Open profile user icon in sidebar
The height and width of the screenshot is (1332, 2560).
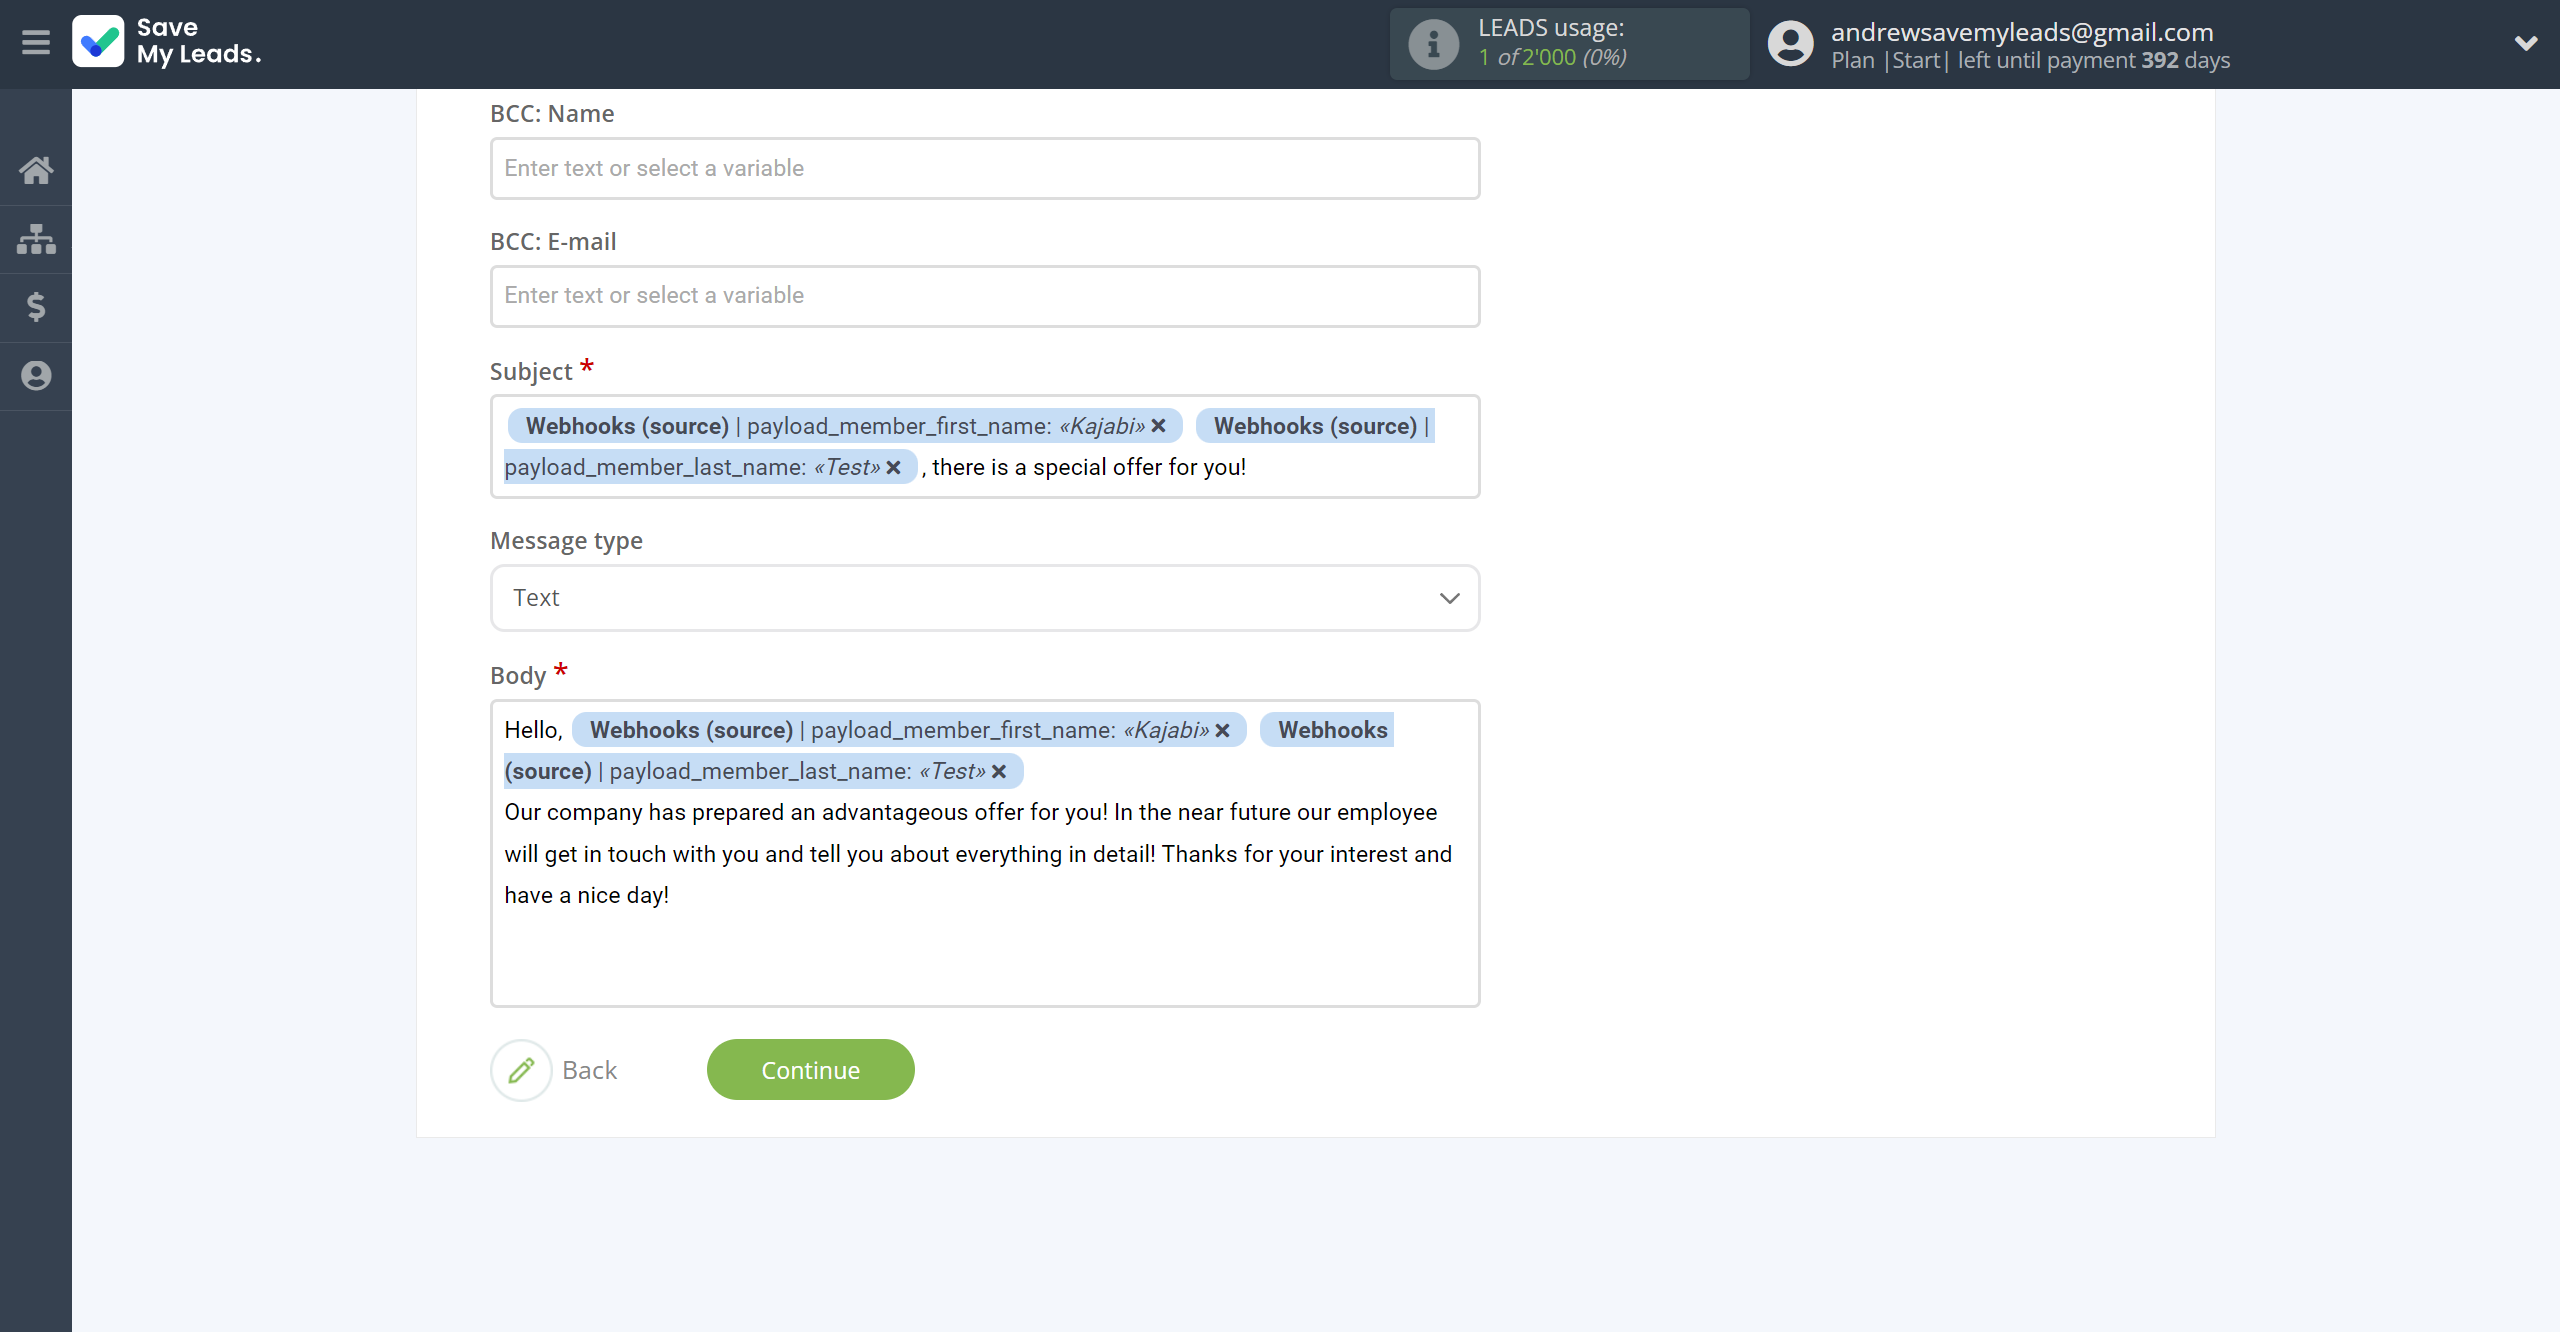pos(36,376)
